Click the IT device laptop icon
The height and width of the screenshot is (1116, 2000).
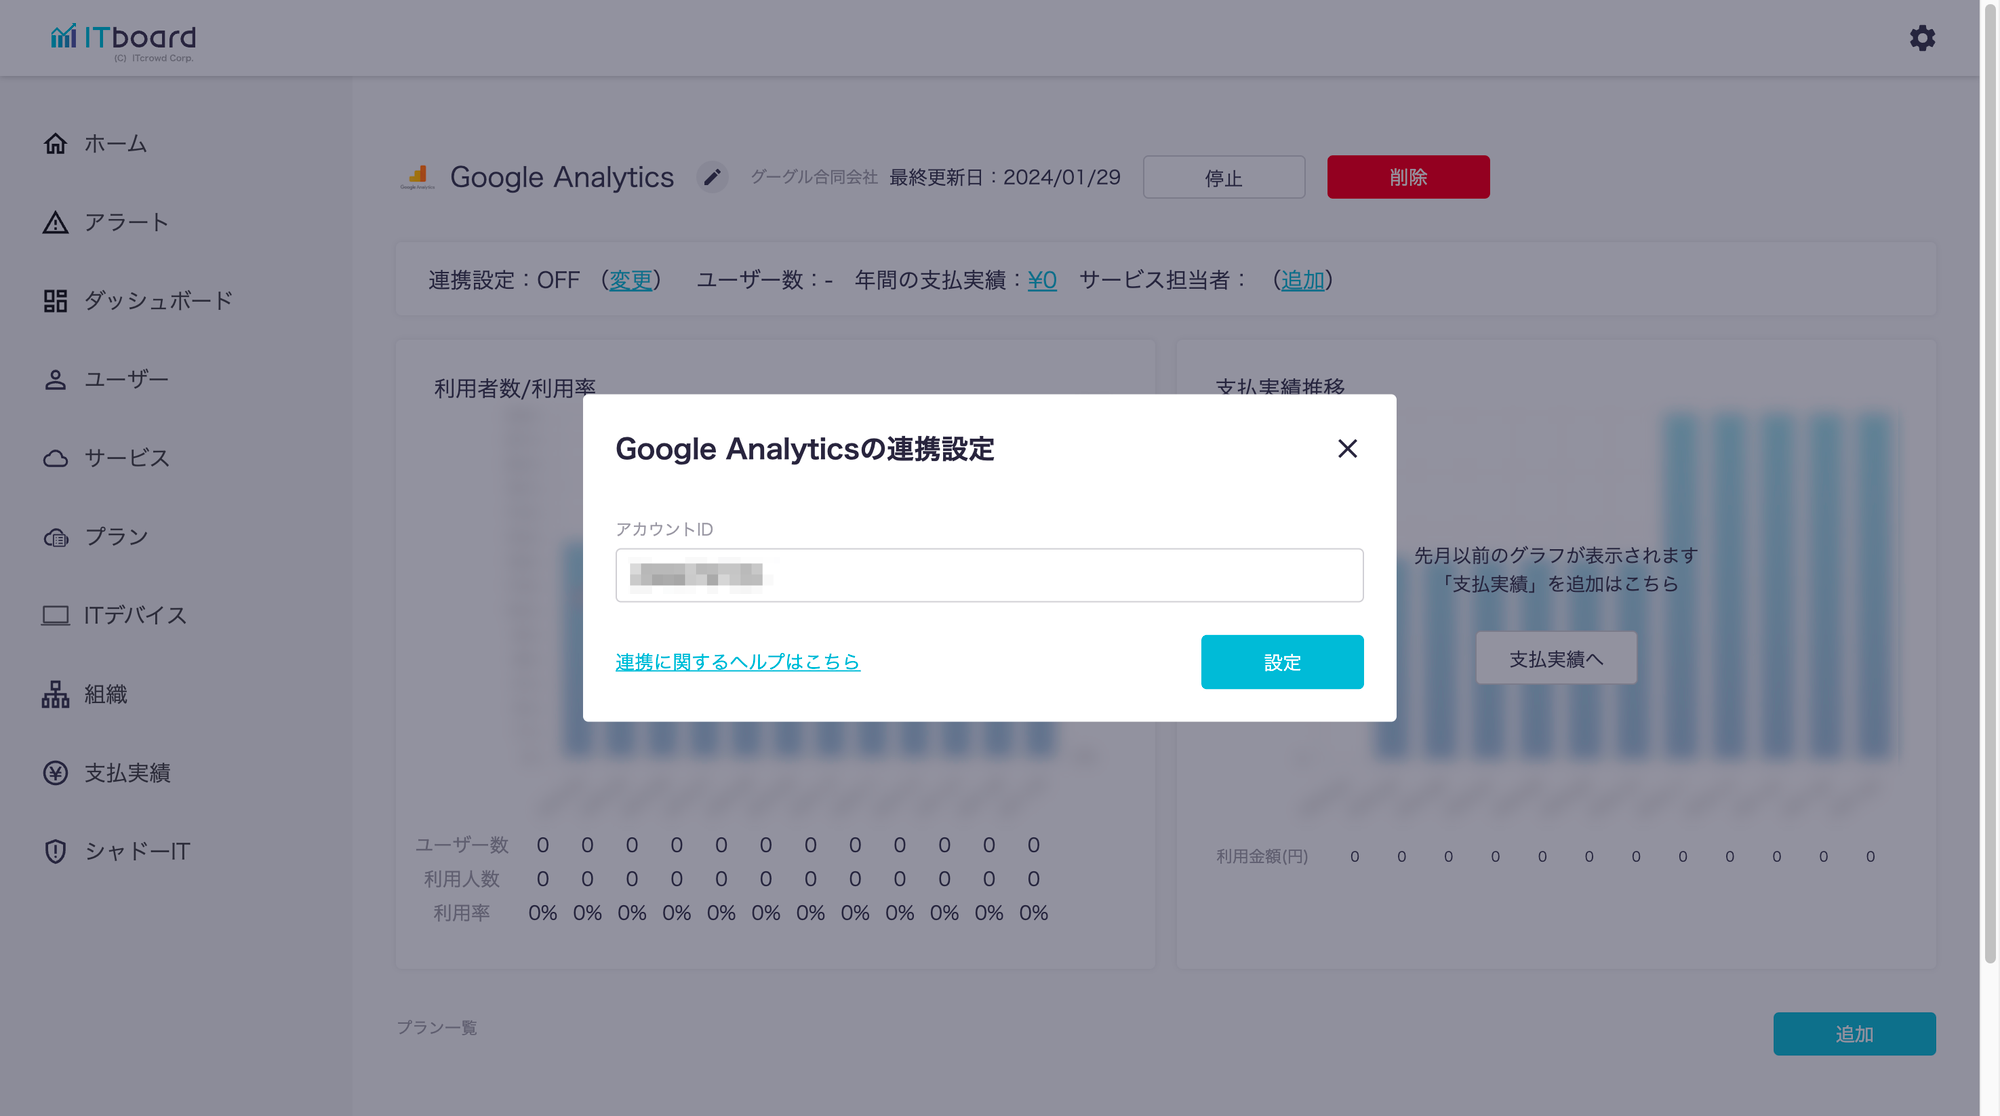click(55, 616)
